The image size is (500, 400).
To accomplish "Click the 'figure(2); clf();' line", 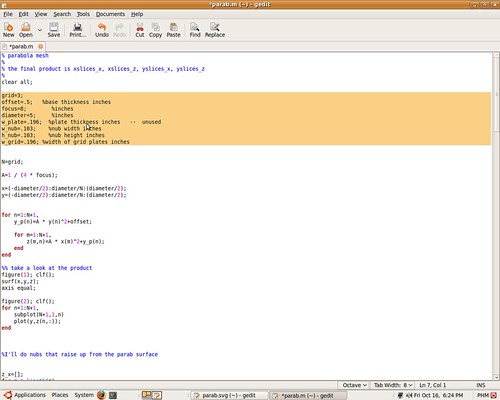I will click(x=28, y=301).
